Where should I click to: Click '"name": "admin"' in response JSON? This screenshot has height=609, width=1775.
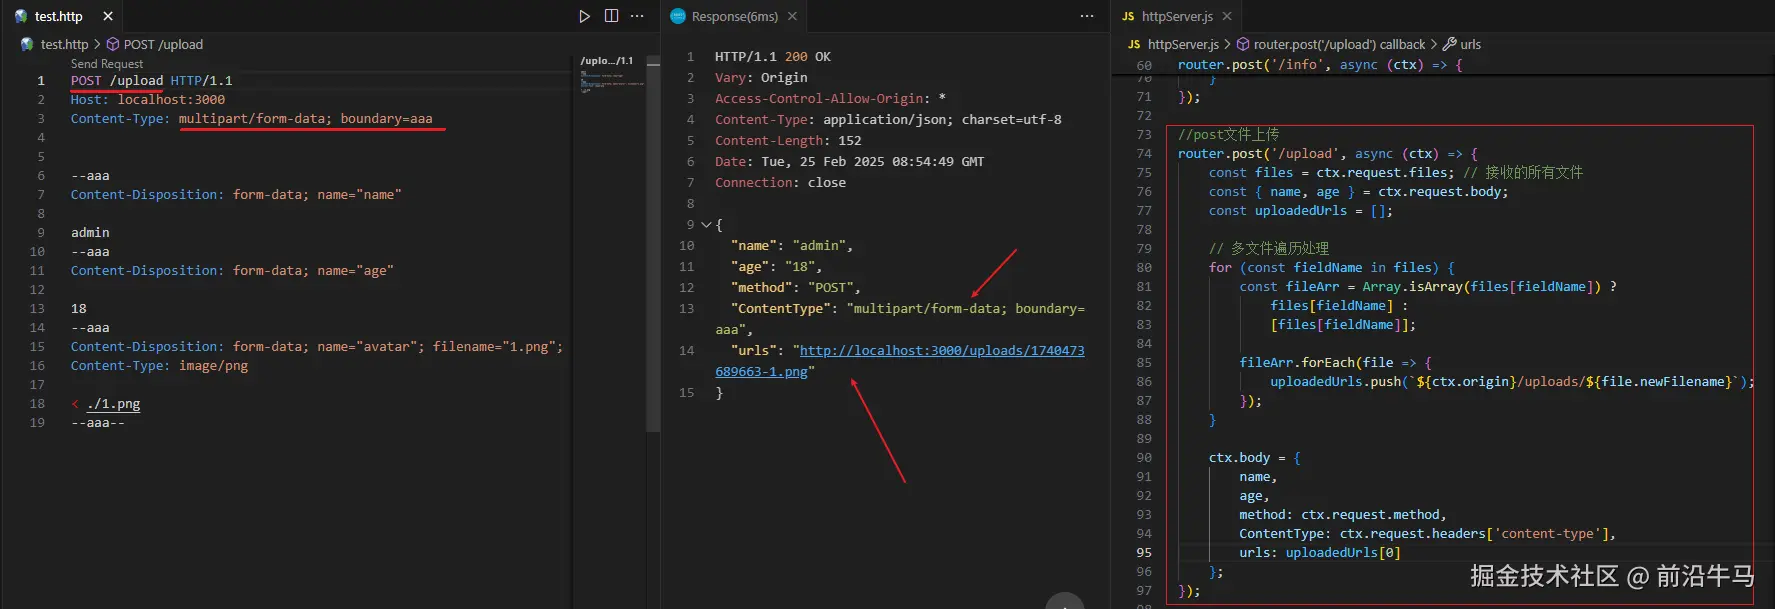pos(792,246)
